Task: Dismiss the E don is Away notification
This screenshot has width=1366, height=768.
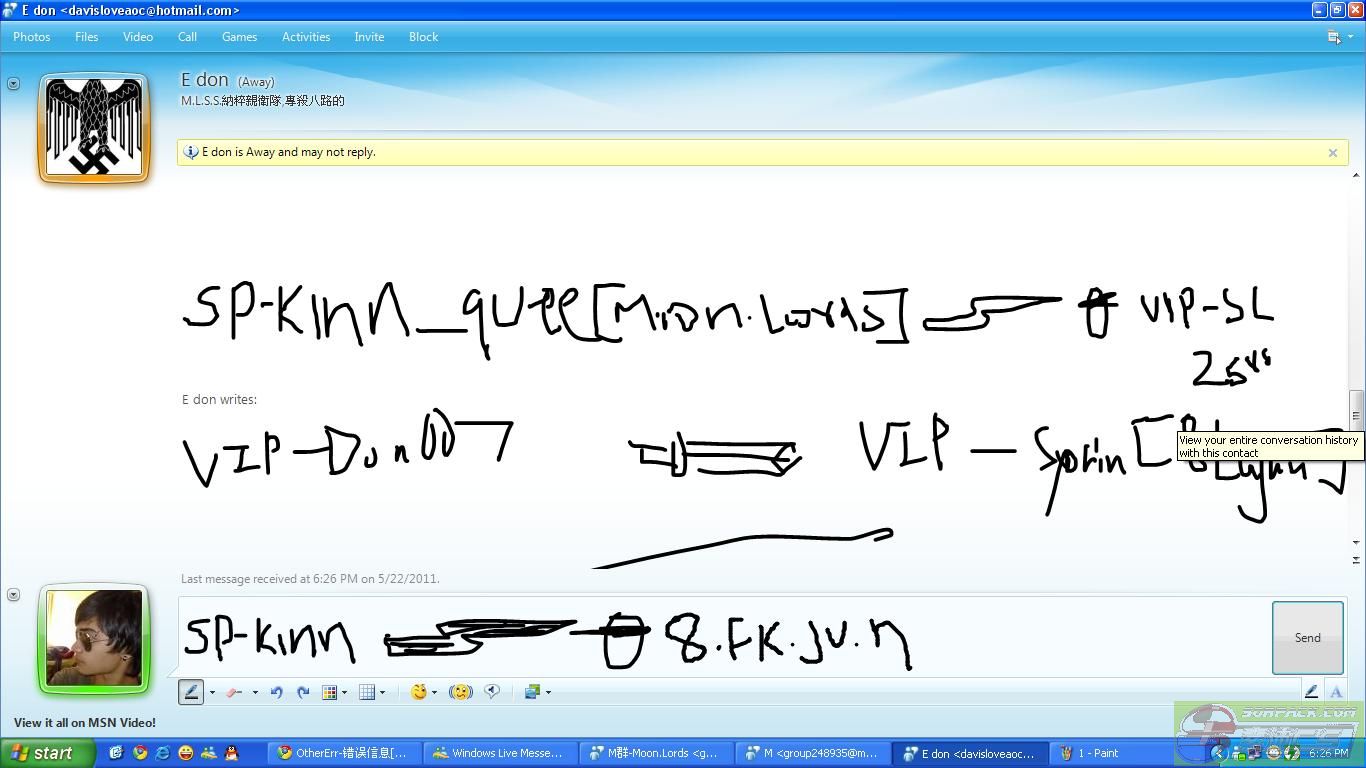Action: click(x=1332, y=153)
